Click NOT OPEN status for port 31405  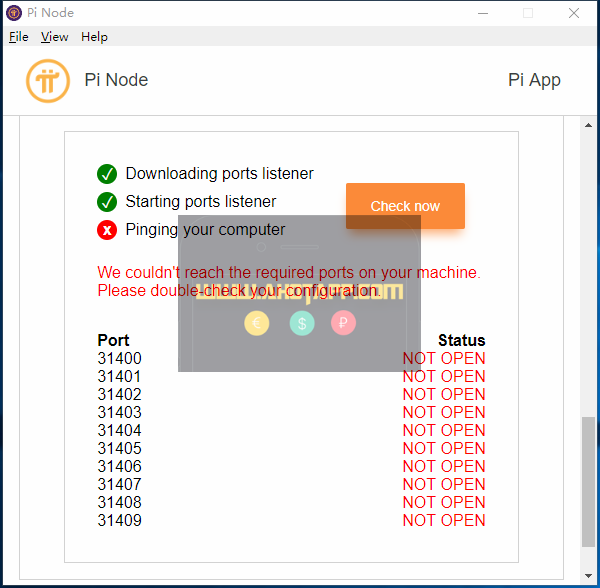click(444, 448)
